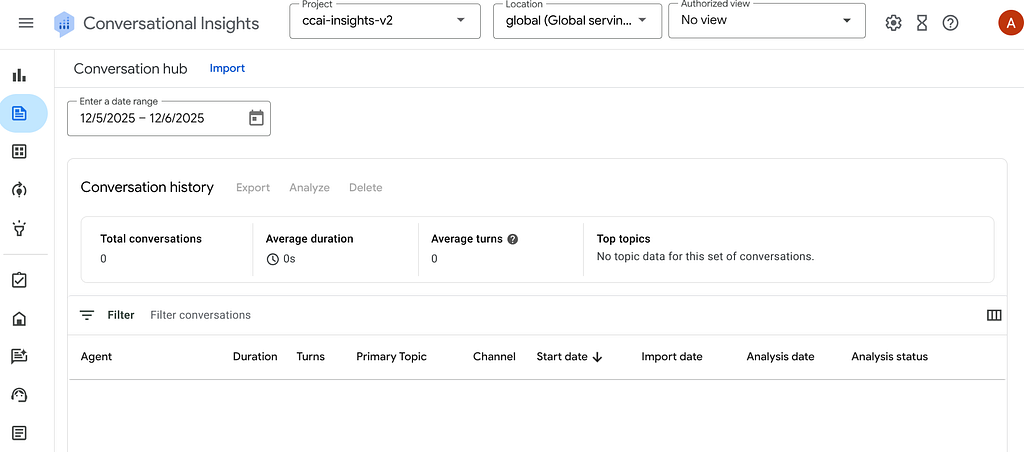Expand the Location dropdown
The width and height of the screenshot is (1024, 452).
click(577, 20)
